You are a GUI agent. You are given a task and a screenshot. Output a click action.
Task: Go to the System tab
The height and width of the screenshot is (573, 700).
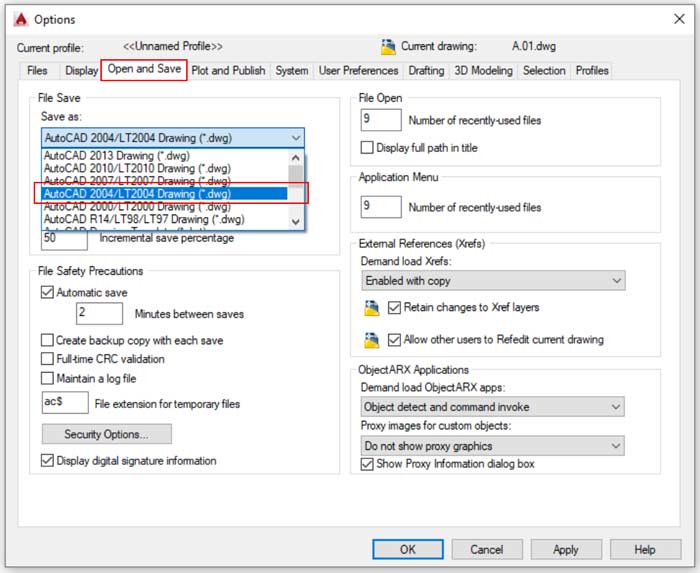coord(292,71)
